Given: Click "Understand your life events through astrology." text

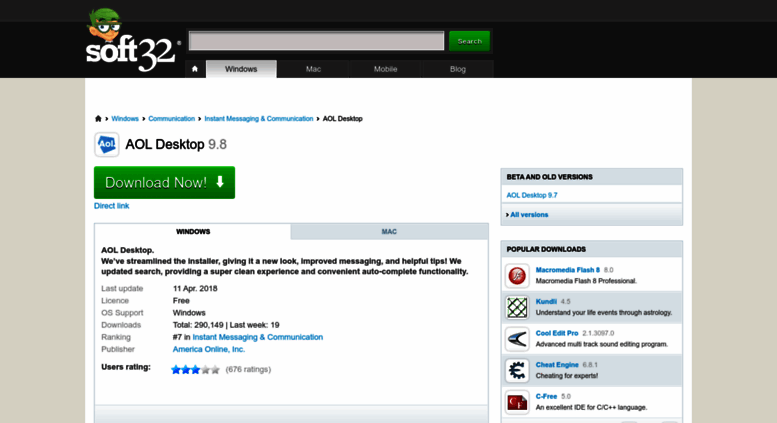Looking at the screenshot, I should click(604, 313).
